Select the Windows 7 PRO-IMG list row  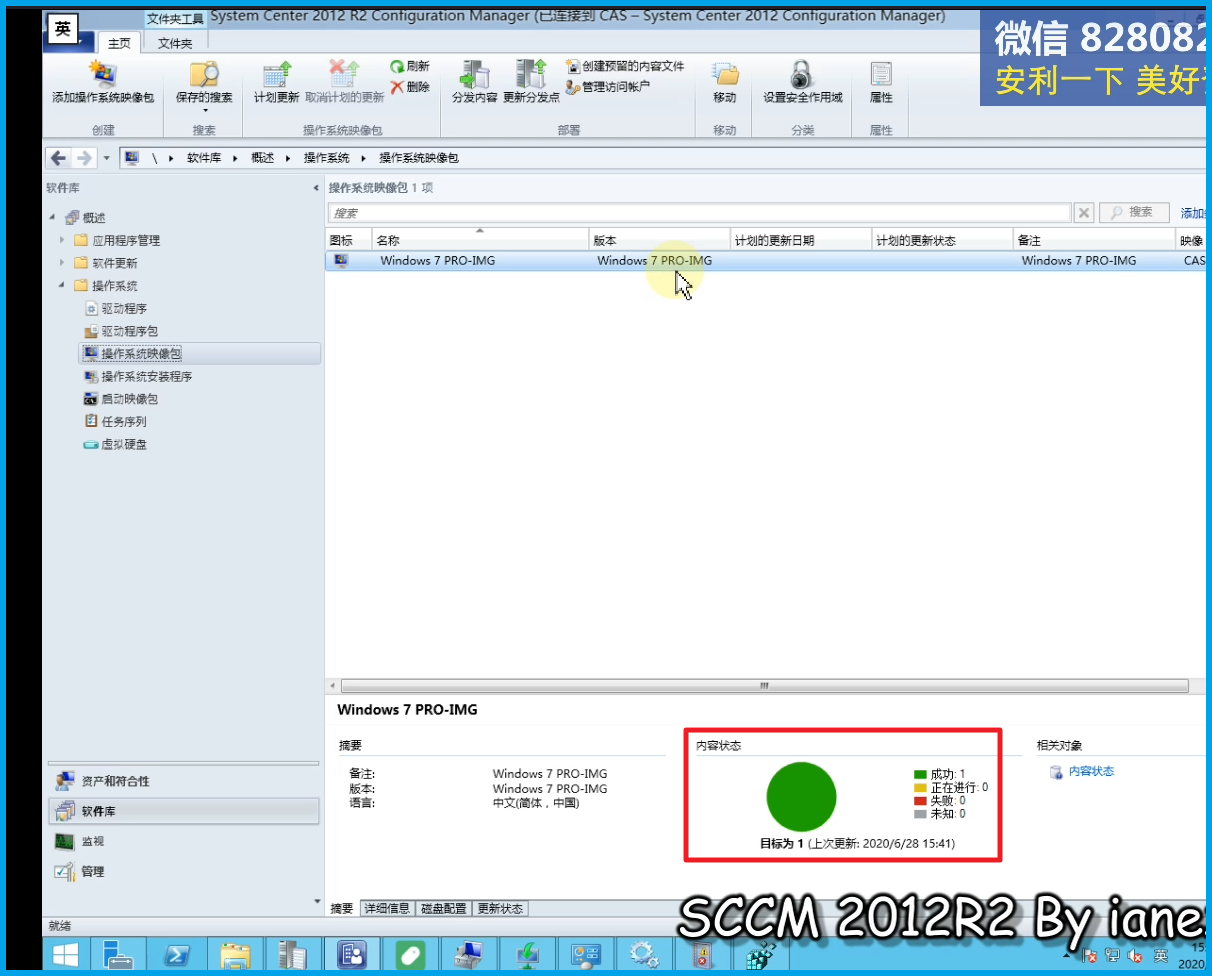click(x=767, y=261)
